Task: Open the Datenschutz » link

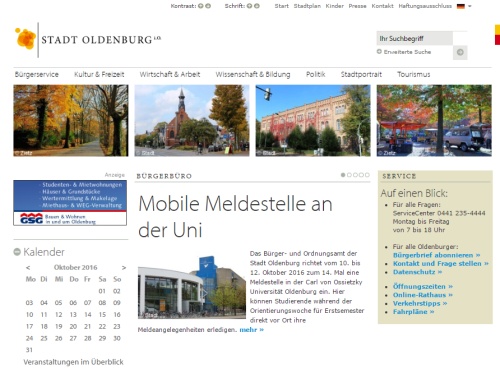Action: click(417, 272)
